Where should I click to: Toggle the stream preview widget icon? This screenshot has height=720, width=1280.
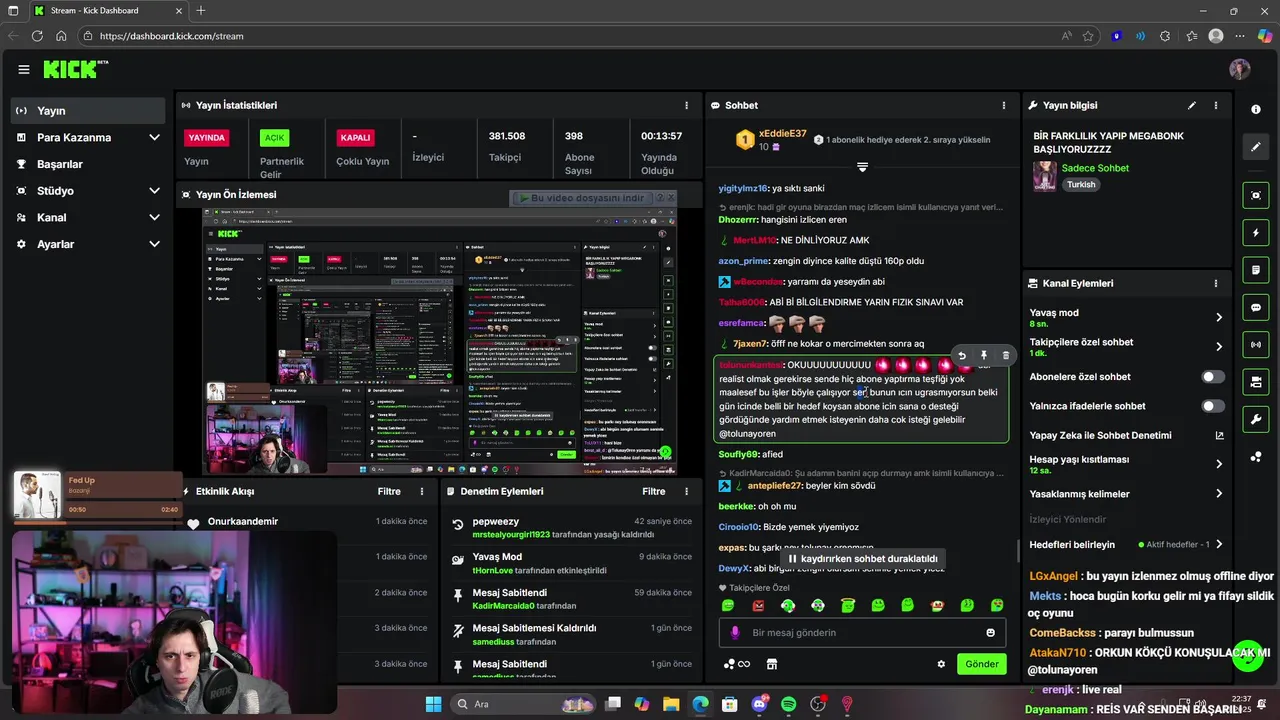[x=1256, y=195]
